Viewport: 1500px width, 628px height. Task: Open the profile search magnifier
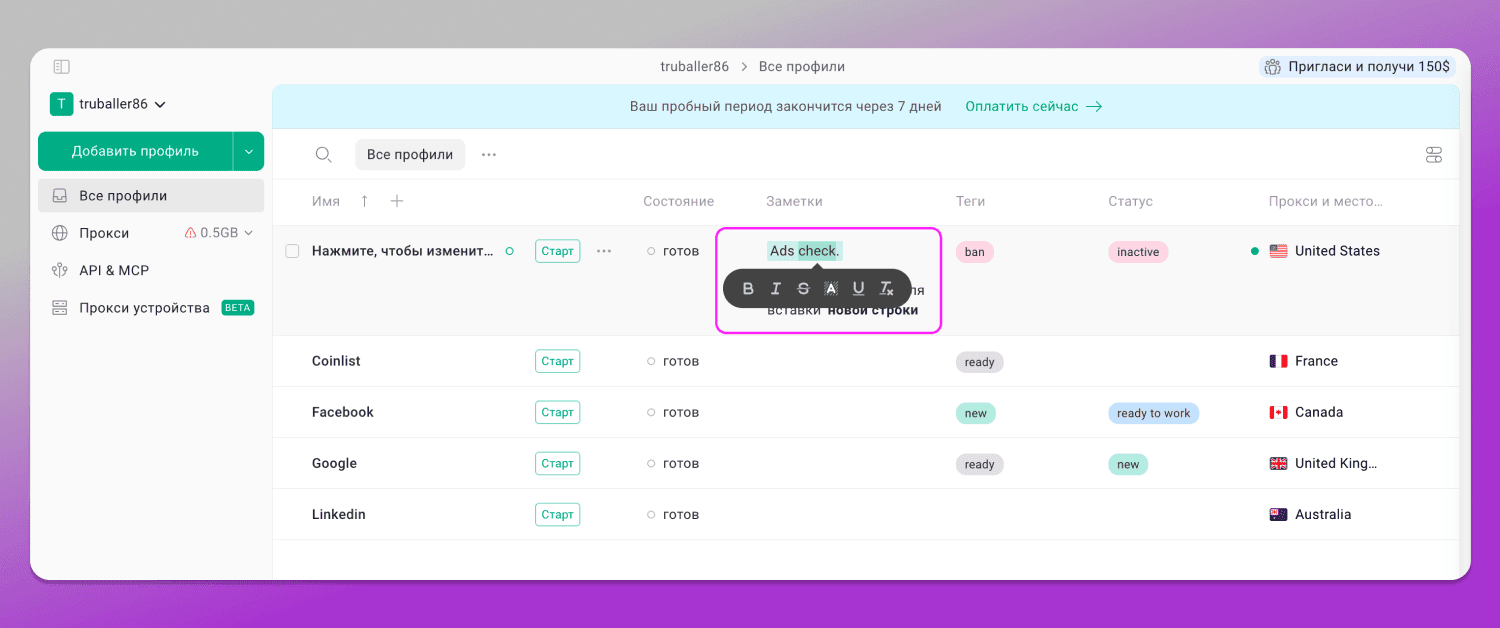[x=323, y=154]
